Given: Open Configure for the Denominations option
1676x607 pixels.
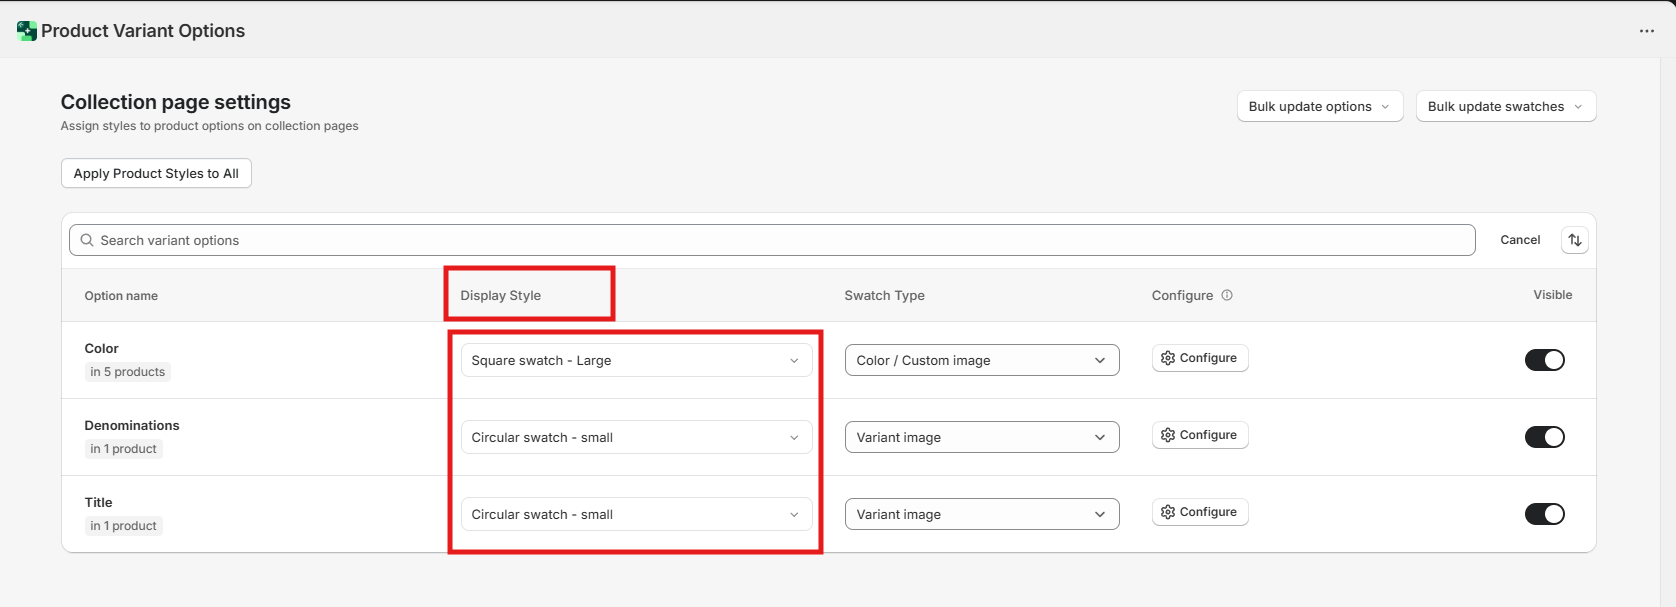Looking at the screenshot, I should pyautogui.click(x=1199, y=435).
